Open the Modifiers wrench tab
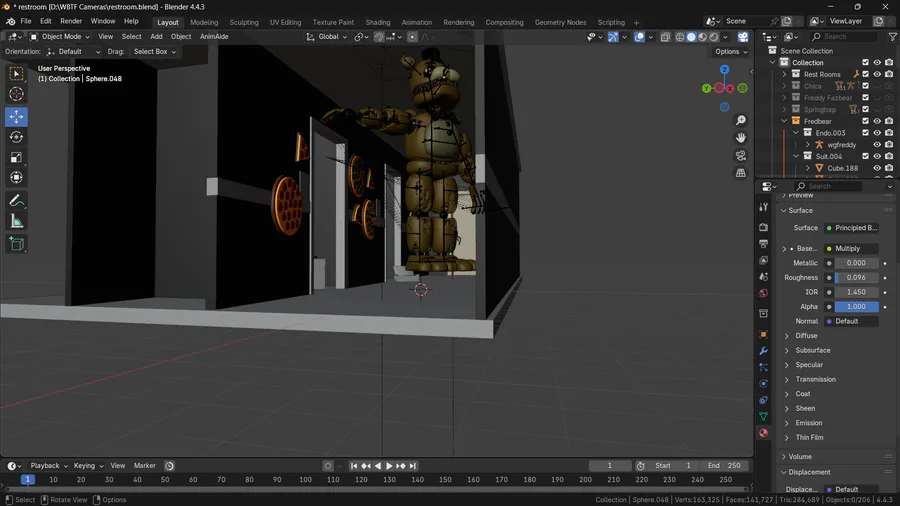900x506 pixels. point(763,351)
